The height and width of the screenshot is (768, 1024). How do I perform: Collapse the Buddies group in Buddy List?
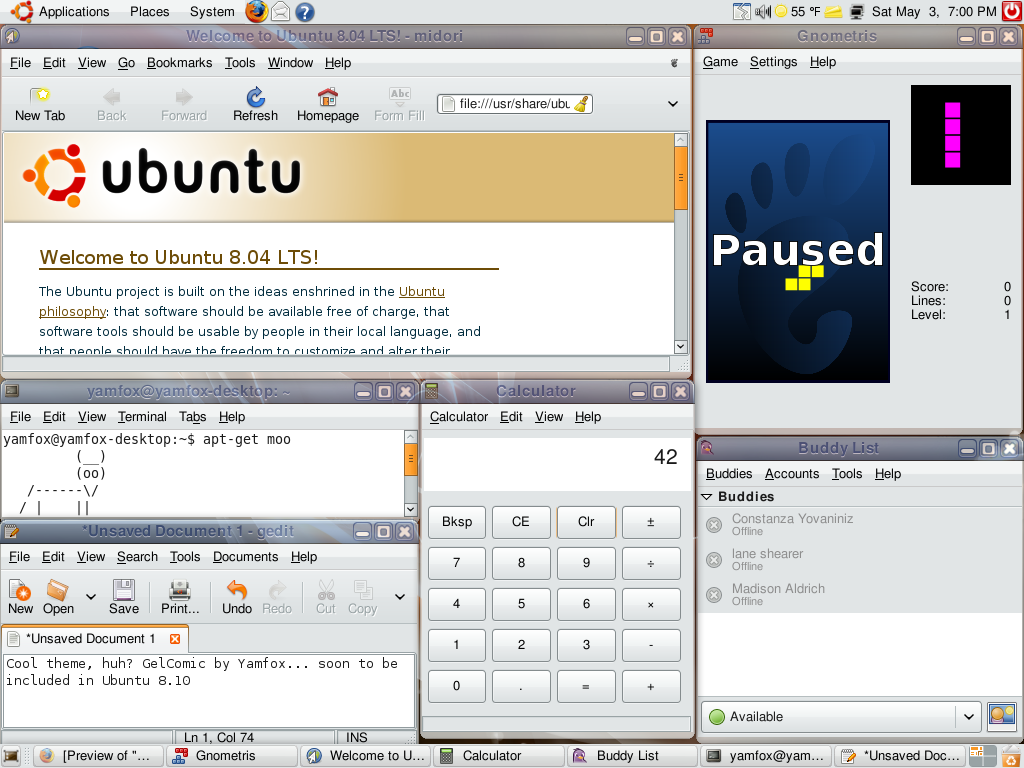(707, 496)
